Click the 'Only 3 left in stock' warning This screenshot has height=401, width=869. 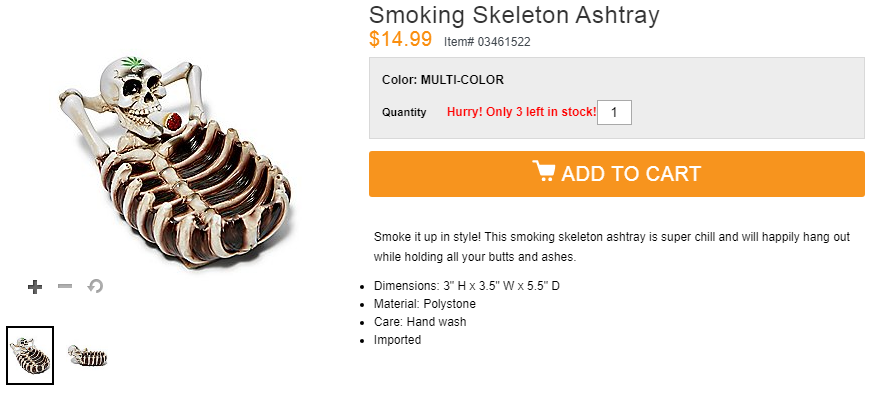coord(522,112)
